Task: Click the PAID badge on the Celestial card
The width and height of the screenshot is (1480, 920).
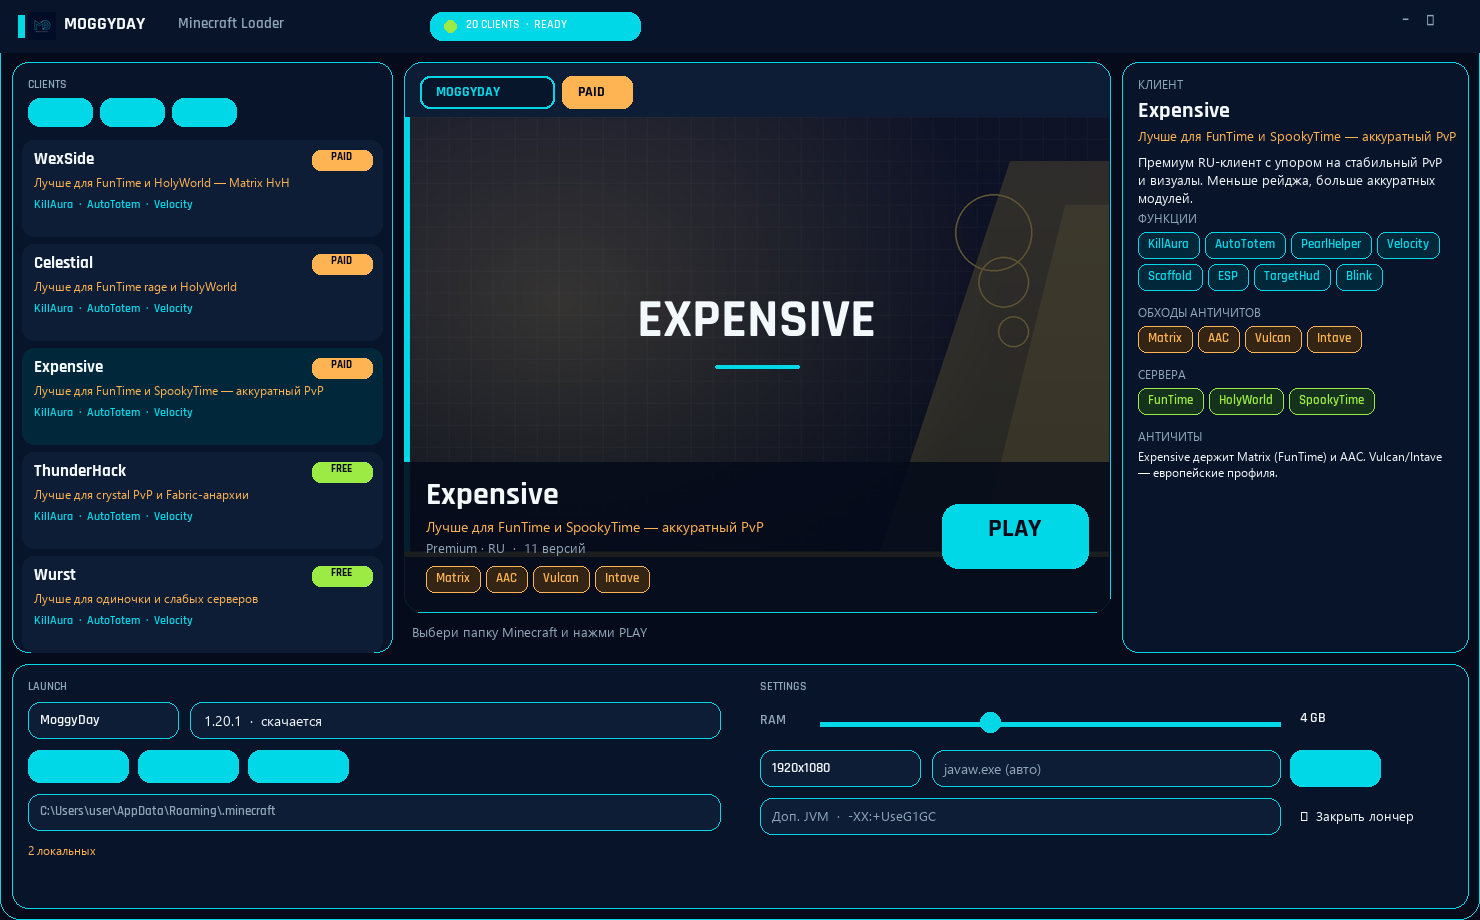Action: coord(342,264)
